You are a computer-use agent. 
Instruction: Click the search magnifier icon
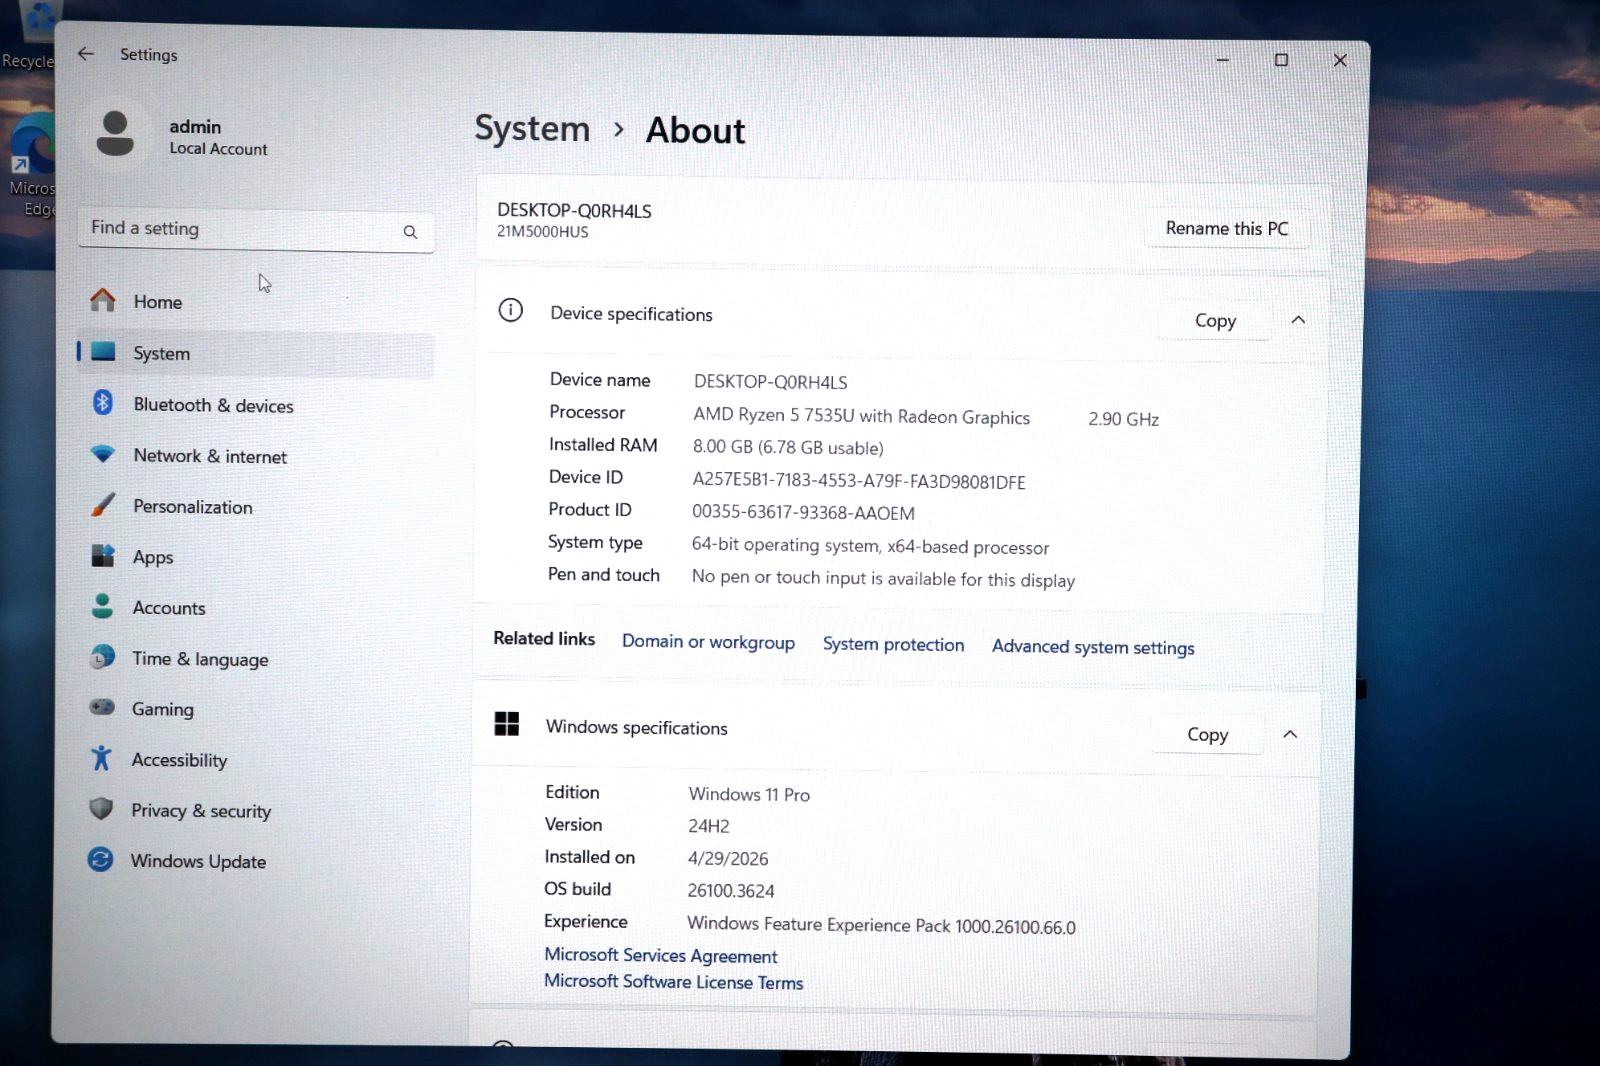(410, 232)
